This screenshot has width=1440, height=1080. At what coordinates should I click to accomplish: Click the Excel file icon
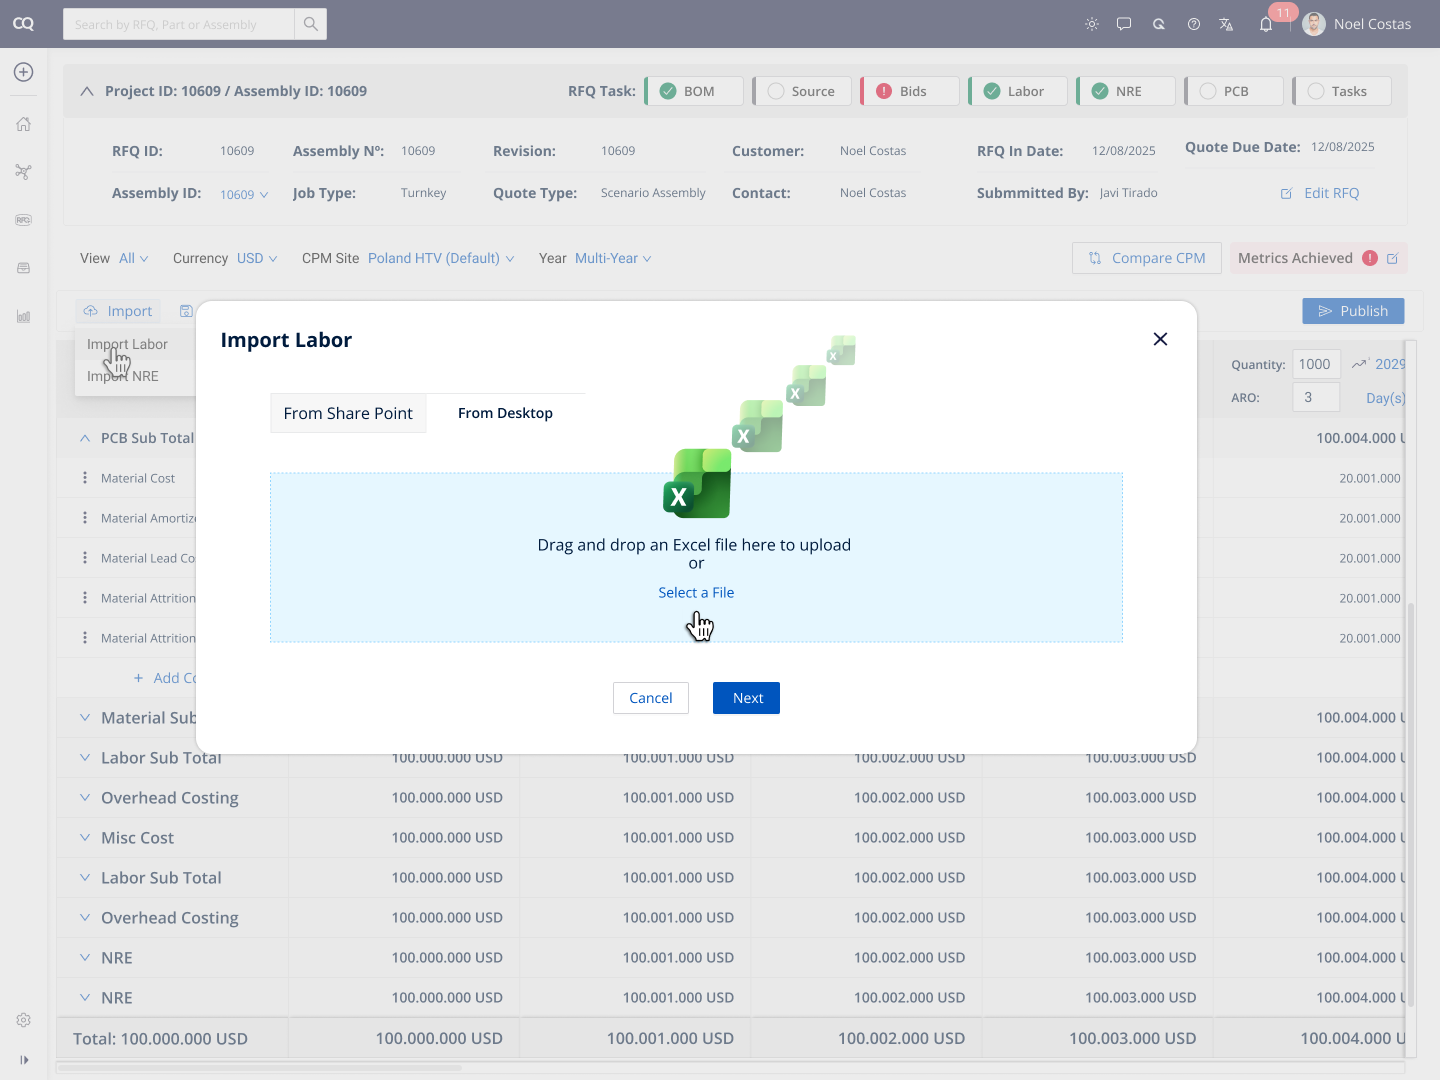tap(697, 483)
